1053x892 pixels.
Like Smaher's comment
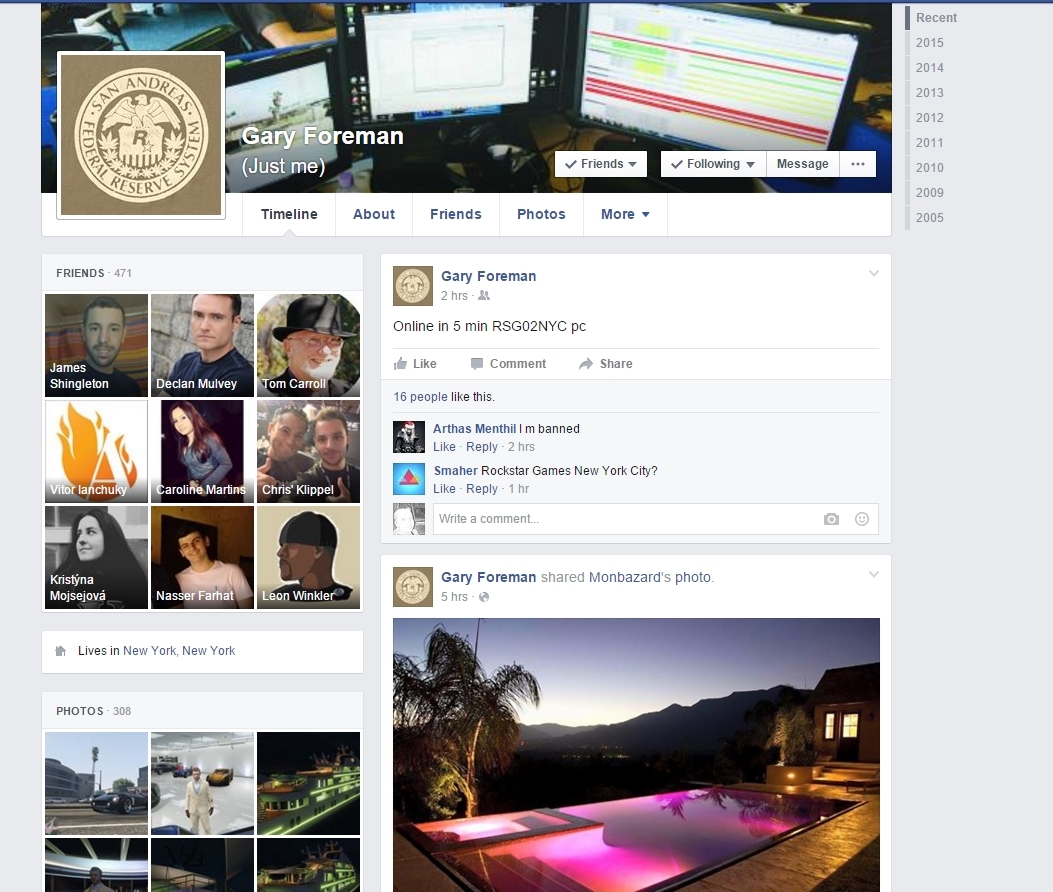(x=444, y=489)
